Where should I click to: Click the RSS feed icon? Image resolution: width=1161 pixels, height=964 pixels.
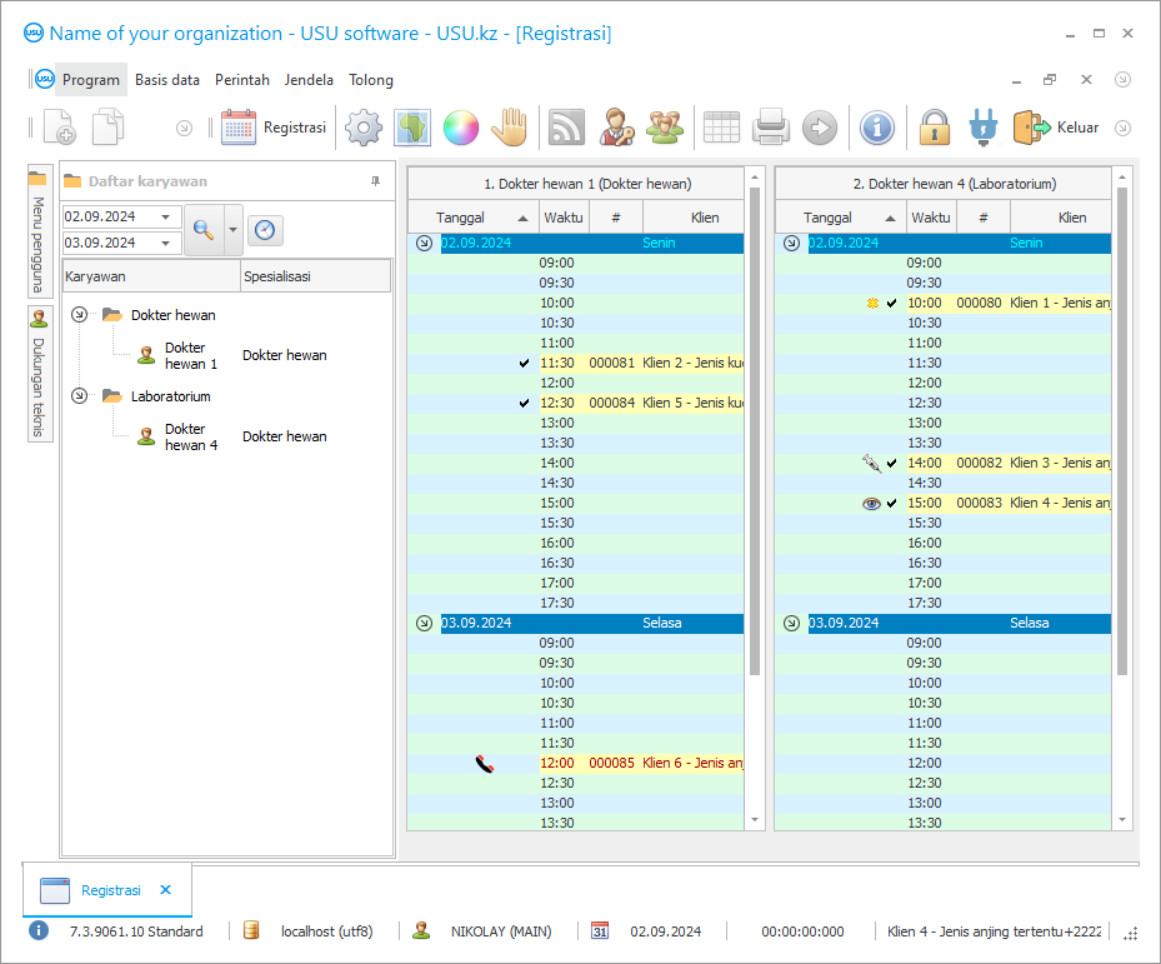click(567, 128)
